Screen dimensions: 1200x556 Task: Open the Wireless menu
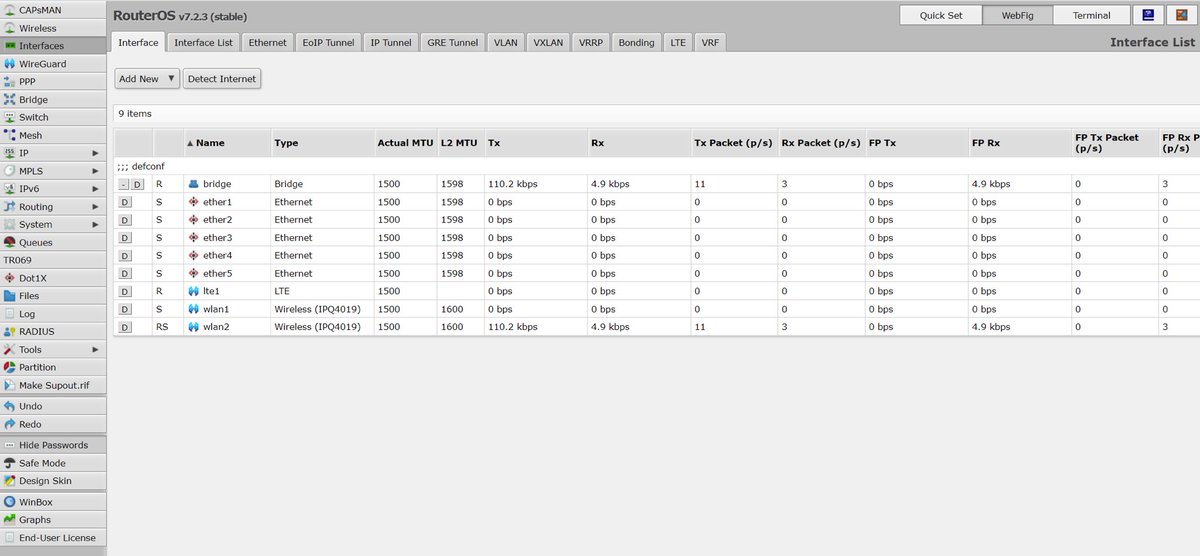click(x=53, y=28)
